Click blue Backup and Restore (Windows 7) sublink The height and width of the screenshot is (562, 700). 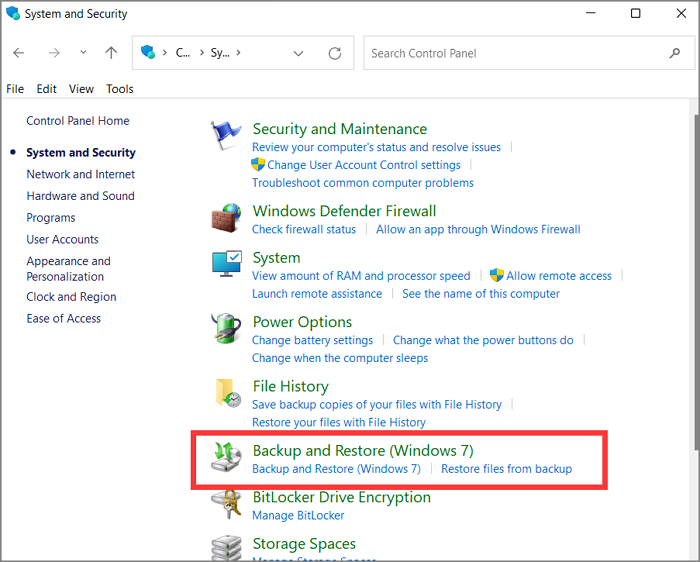click(337, 469)
